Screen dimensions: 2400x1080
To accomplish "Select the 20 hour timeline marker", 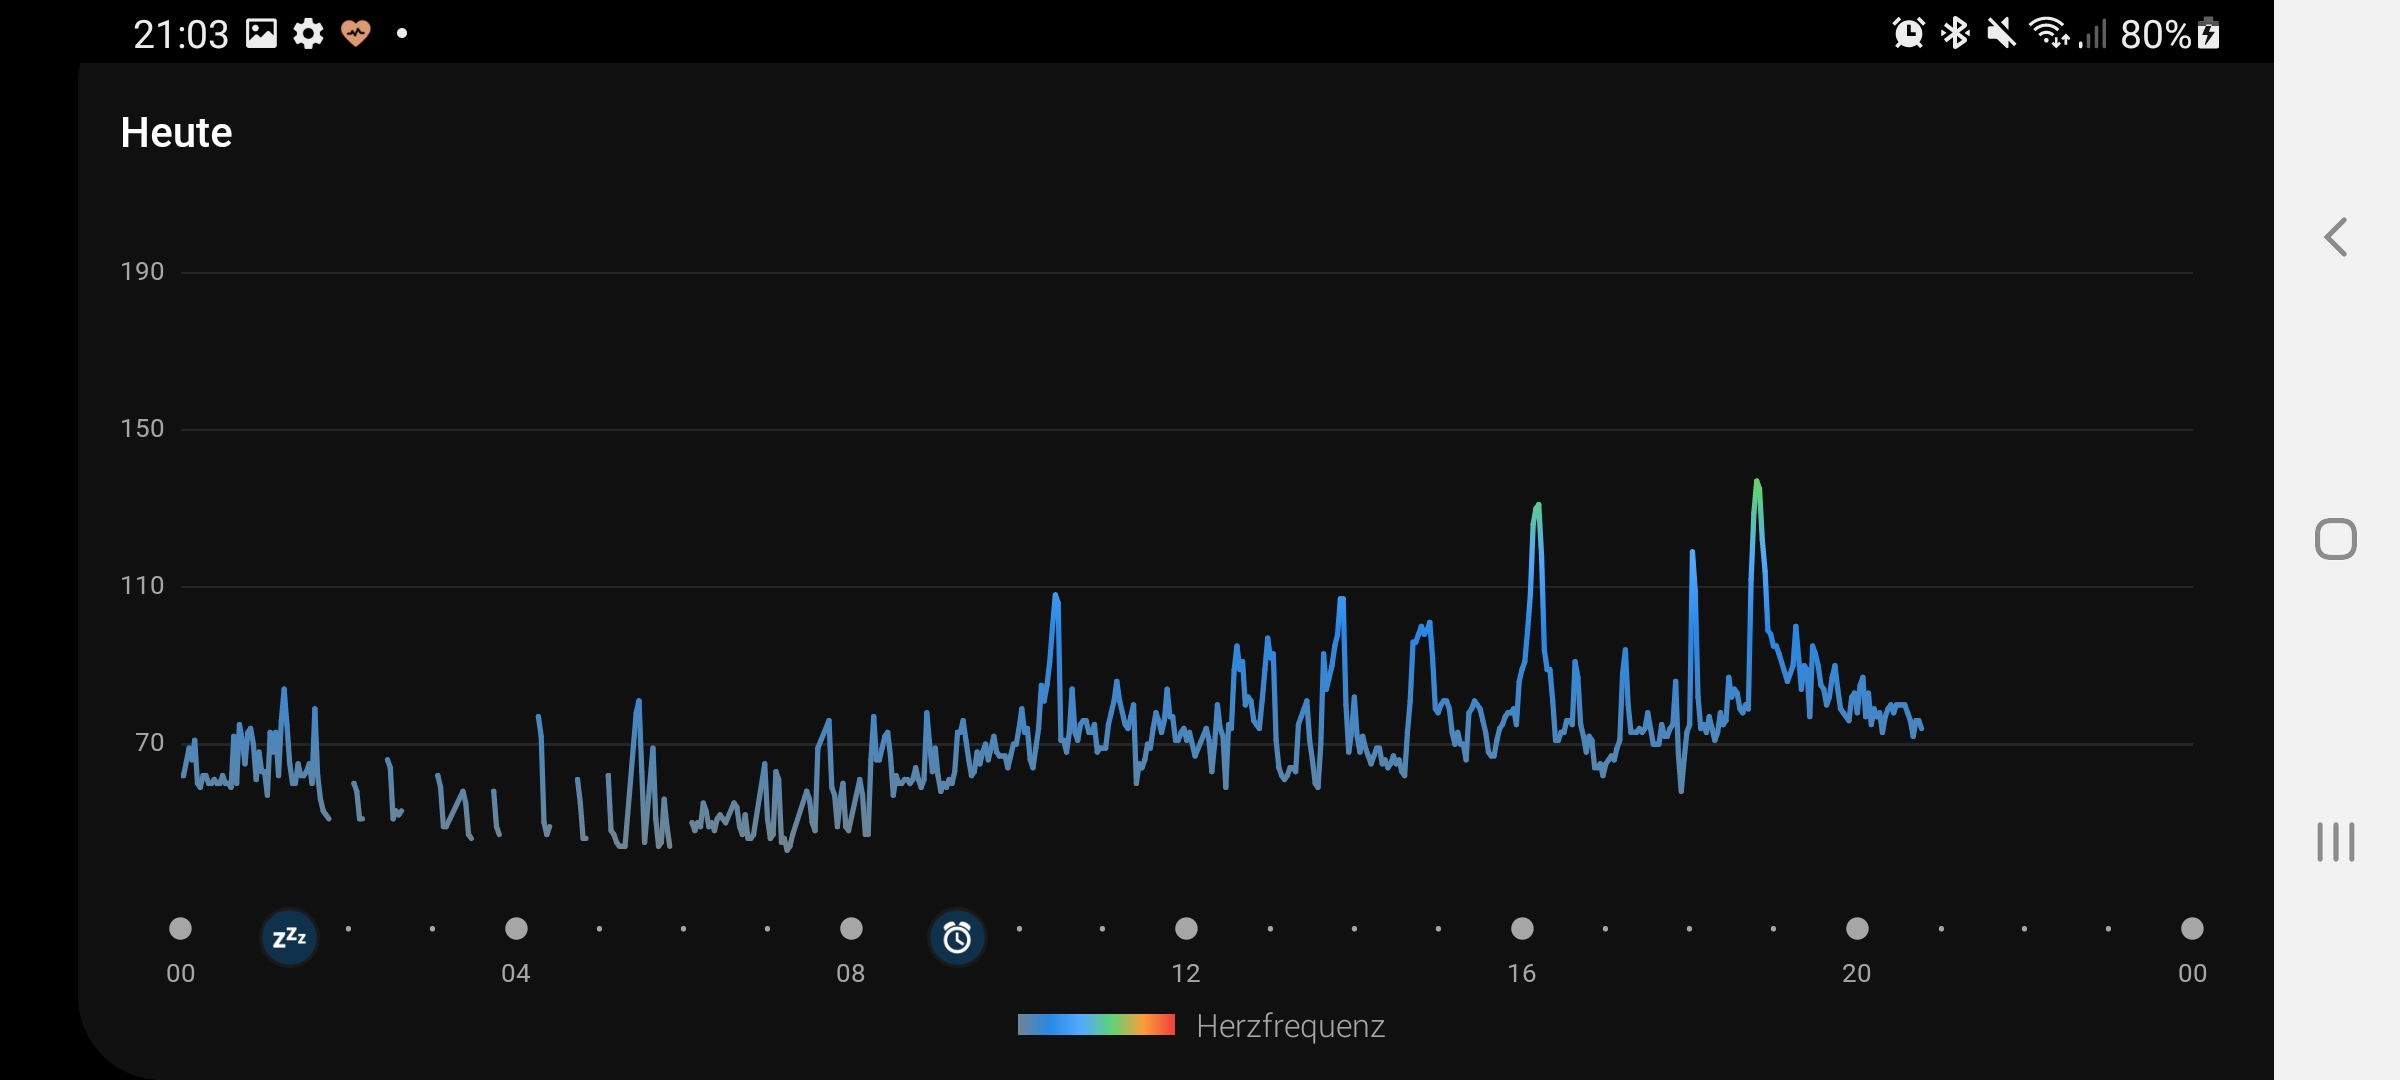I will point(1857,929).
